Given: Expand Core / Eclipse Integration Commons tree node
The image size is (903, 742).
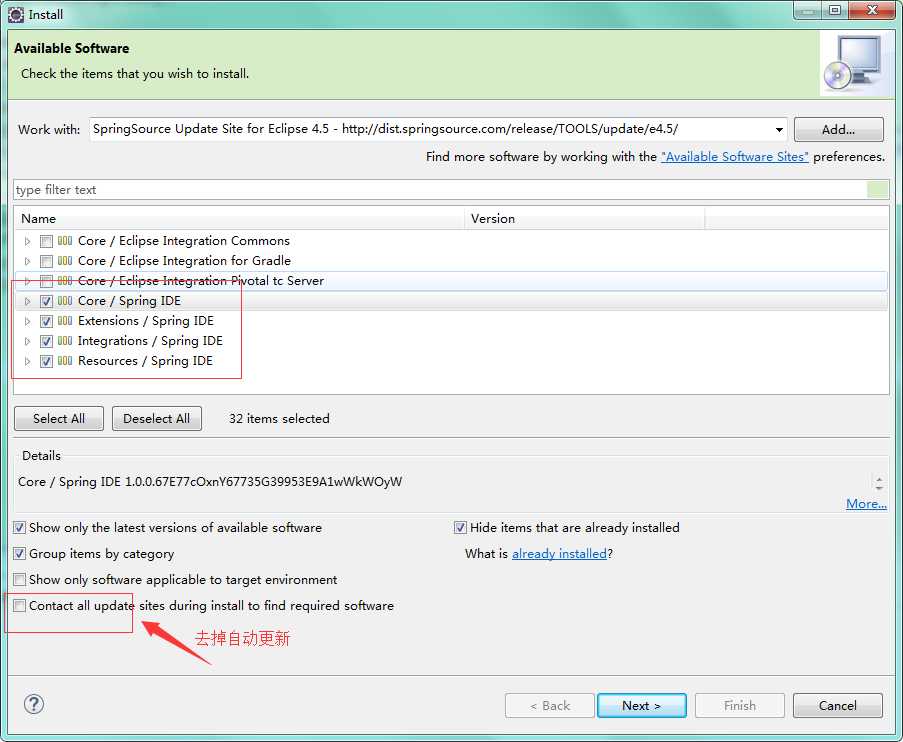Looking at the screenshot, I should tap(27, 241).
